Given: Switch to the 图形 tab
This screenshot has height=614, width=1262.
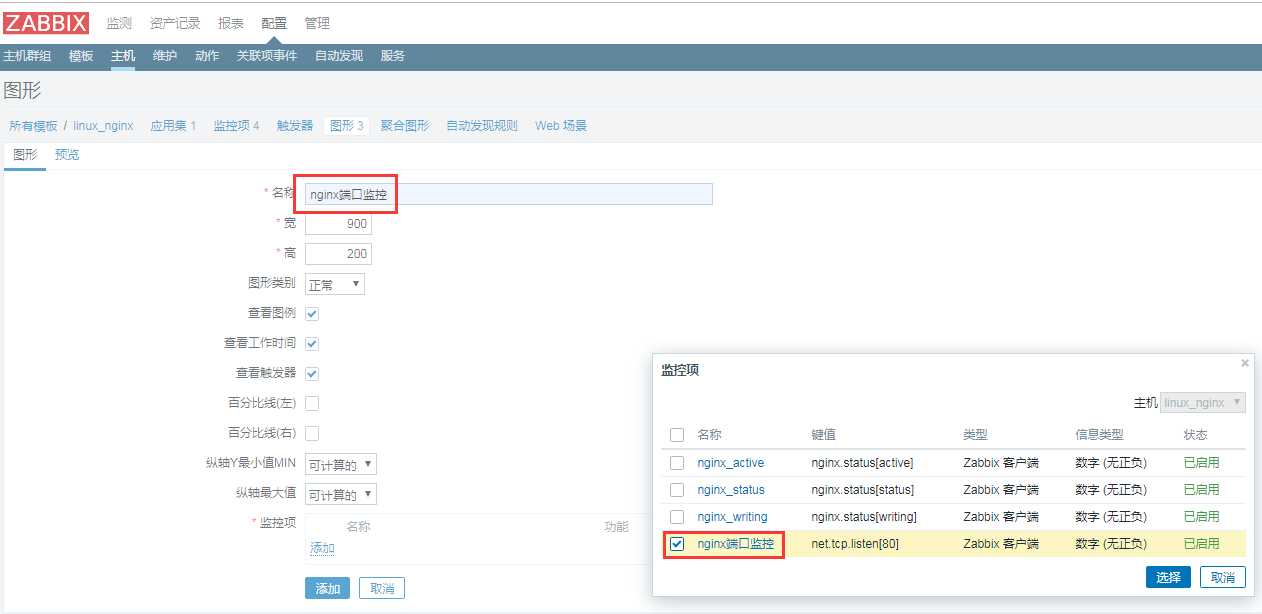Looking at the screenshot, I should 25,155.
